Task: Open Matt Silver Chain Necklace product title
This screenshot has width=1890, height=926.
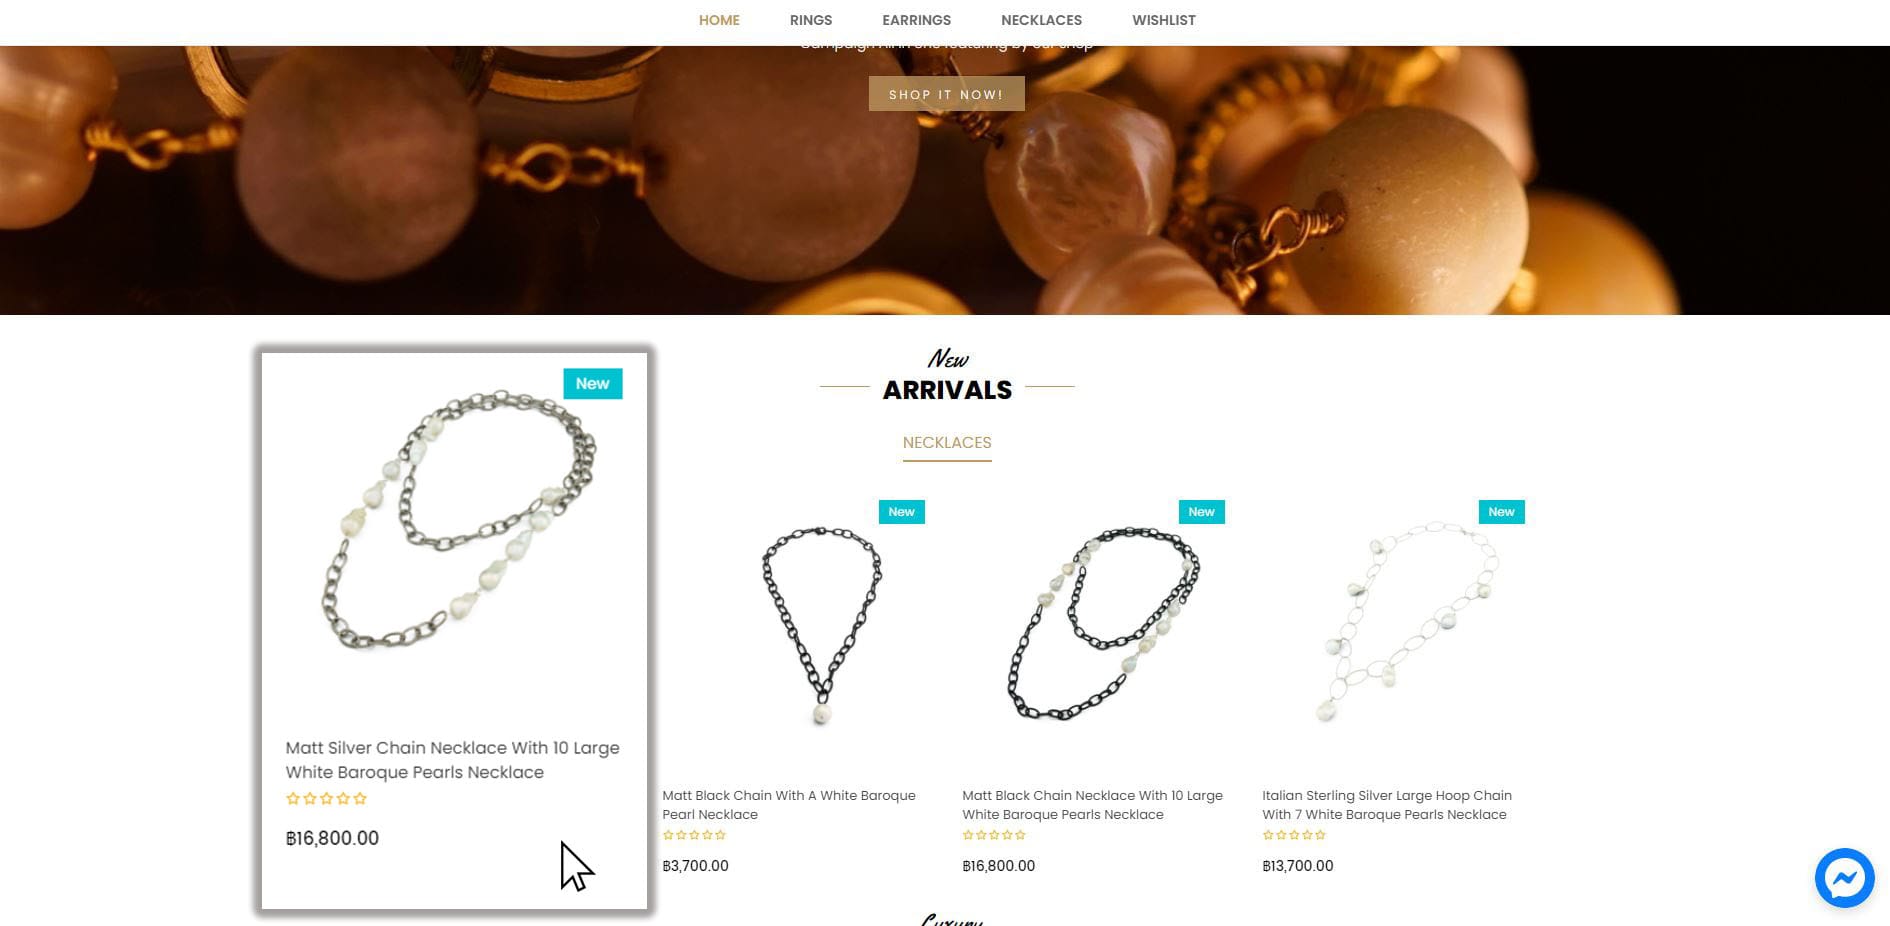Action: click(x=452, y=760)
